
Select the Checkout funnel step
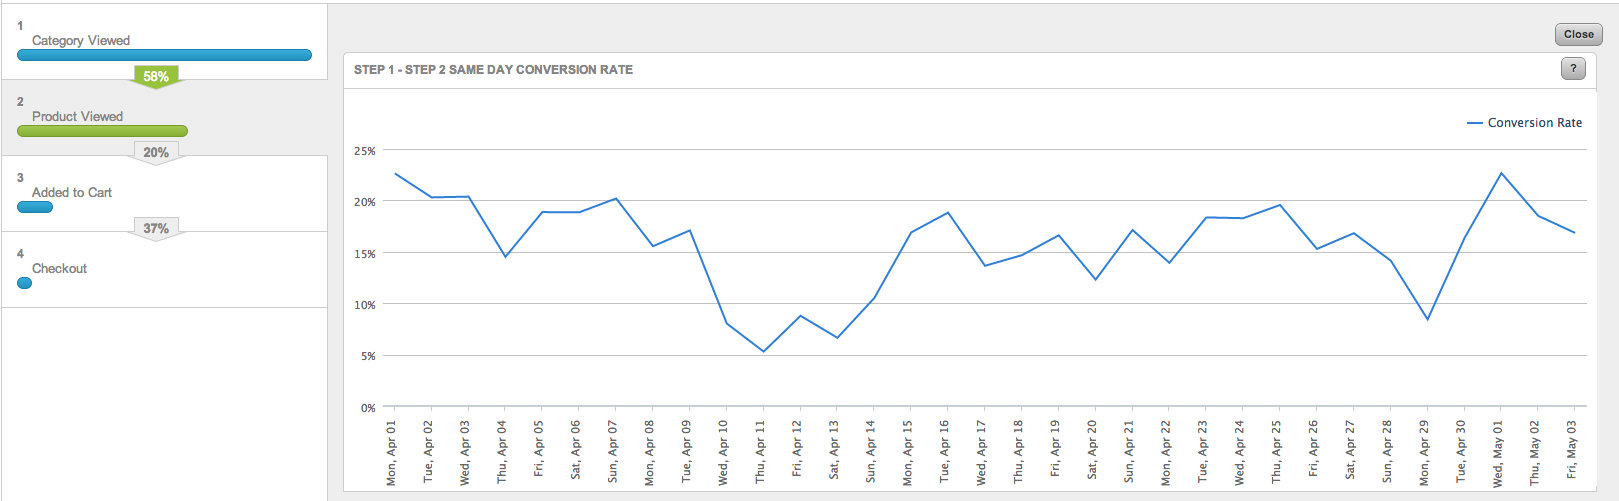click(x=164, y=269)
